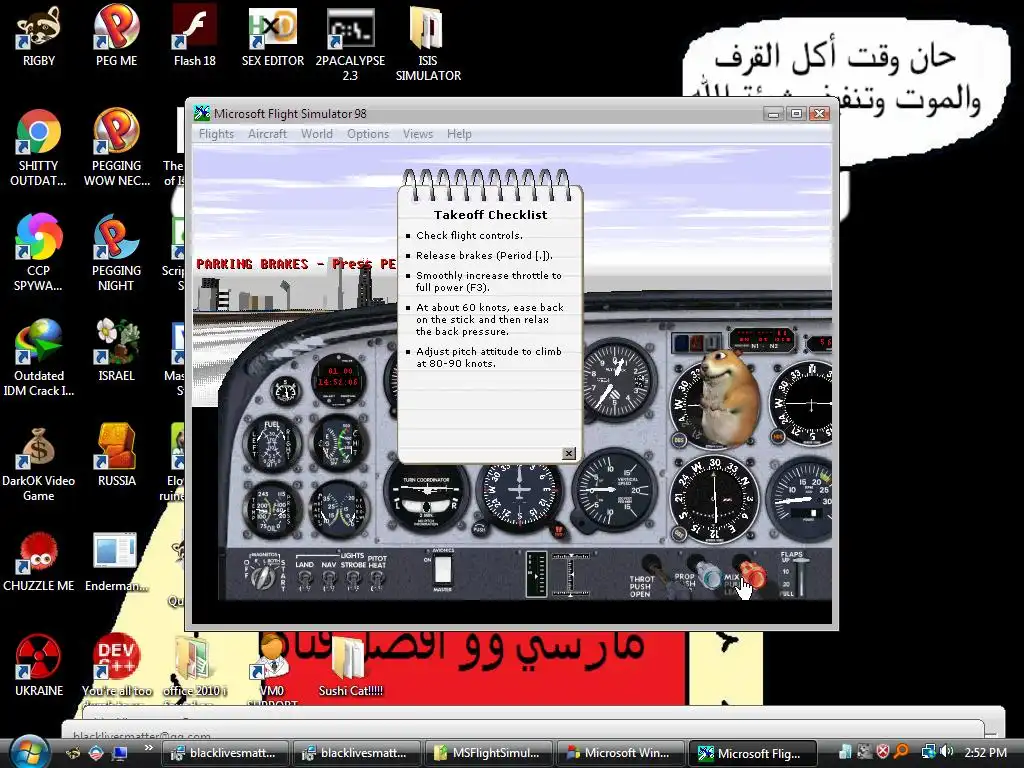Open the Outdated IDM Crack shortcut
This screenshot has height=768, width=1024.
[39, 357]
